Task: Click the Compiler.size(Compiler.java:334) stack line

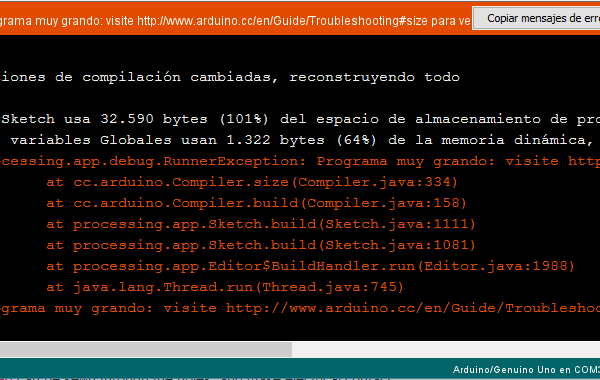Action: point(252,182)
